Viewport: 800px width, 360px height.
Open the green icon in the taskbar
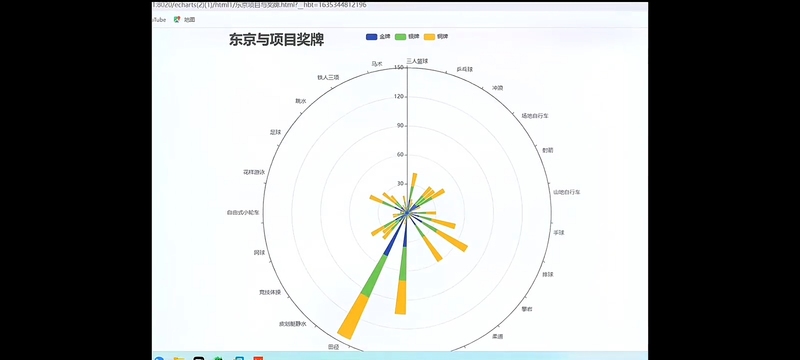[218, 358]
